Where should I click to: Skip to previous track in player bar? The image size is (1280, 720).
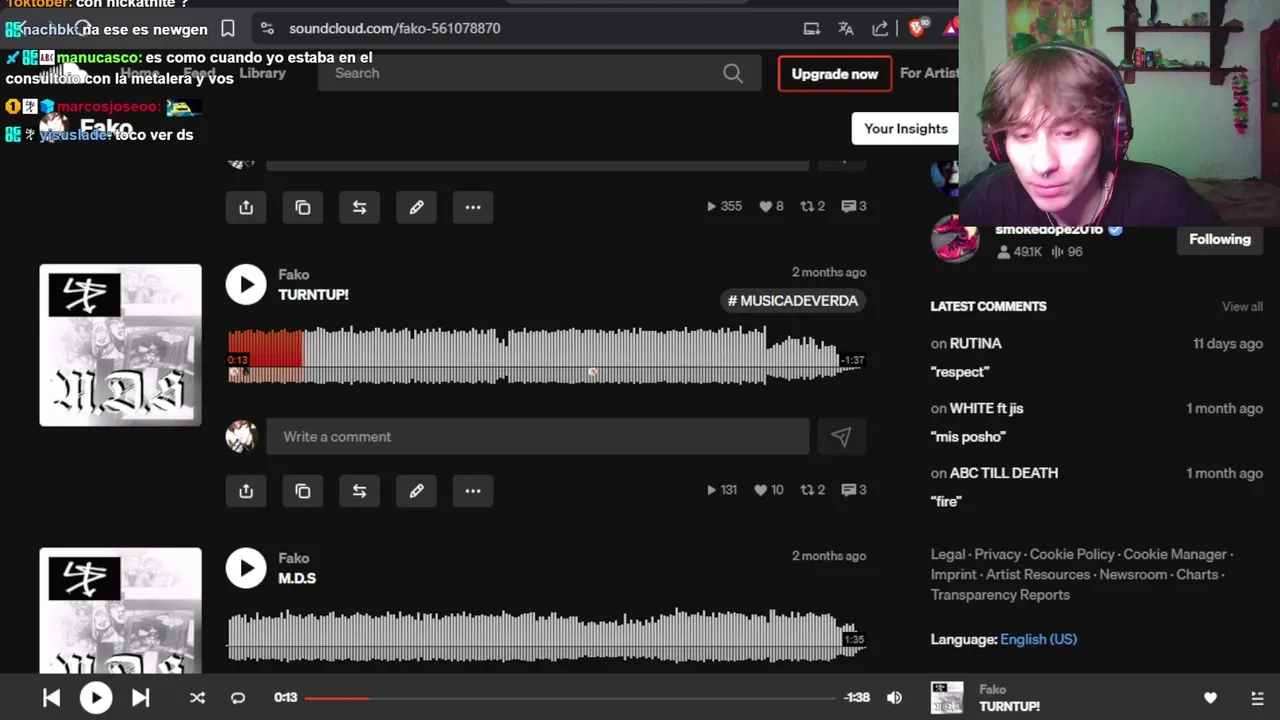52,698
